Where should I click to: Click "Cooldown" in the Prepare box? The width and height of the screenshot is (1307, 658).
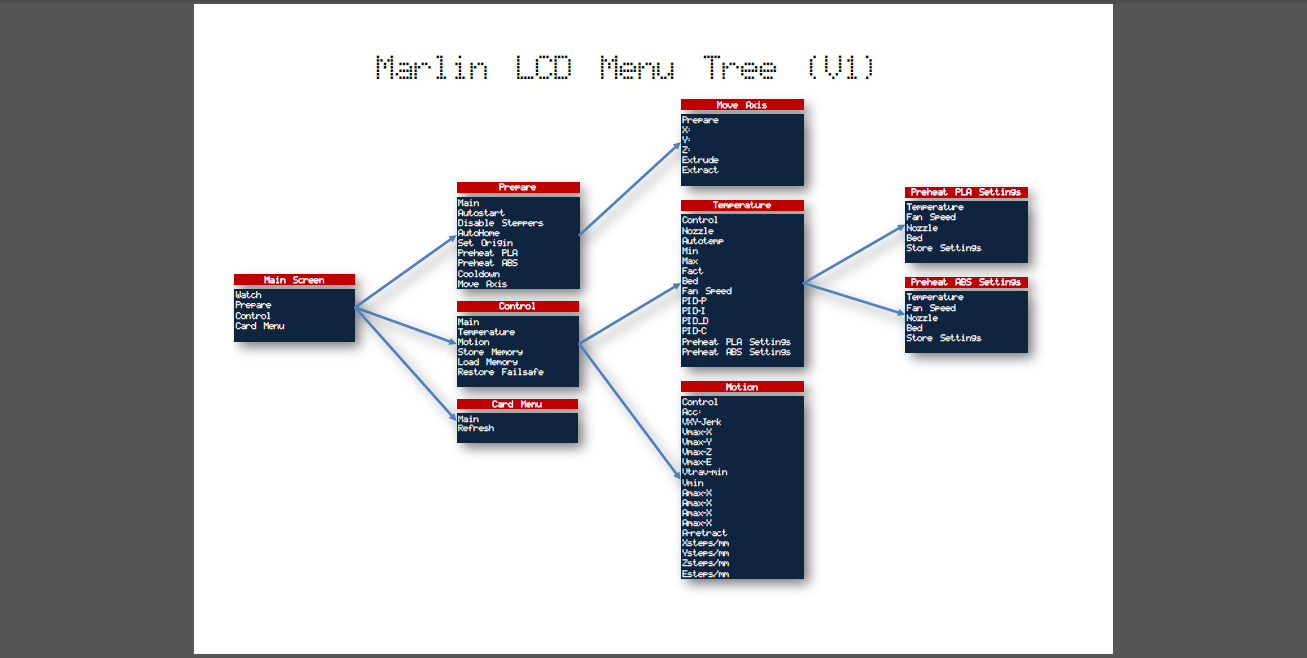pos(479,274)
